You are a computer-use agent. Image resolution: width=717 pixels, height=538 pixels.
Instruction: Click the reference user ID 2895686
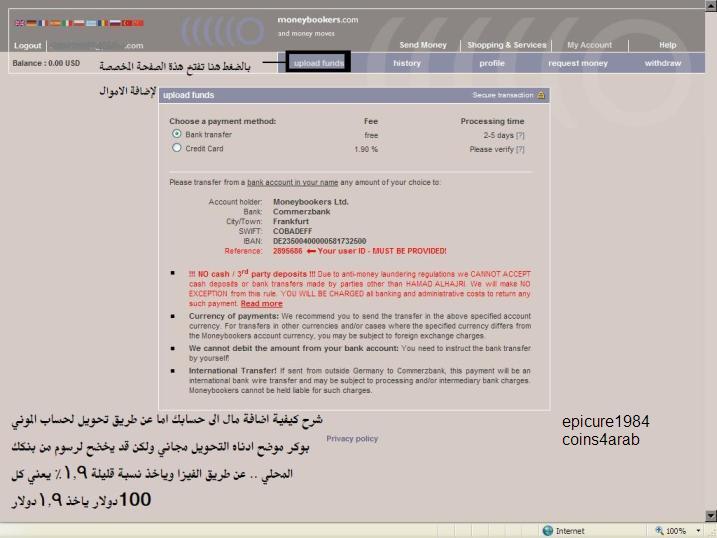(288, 251)
